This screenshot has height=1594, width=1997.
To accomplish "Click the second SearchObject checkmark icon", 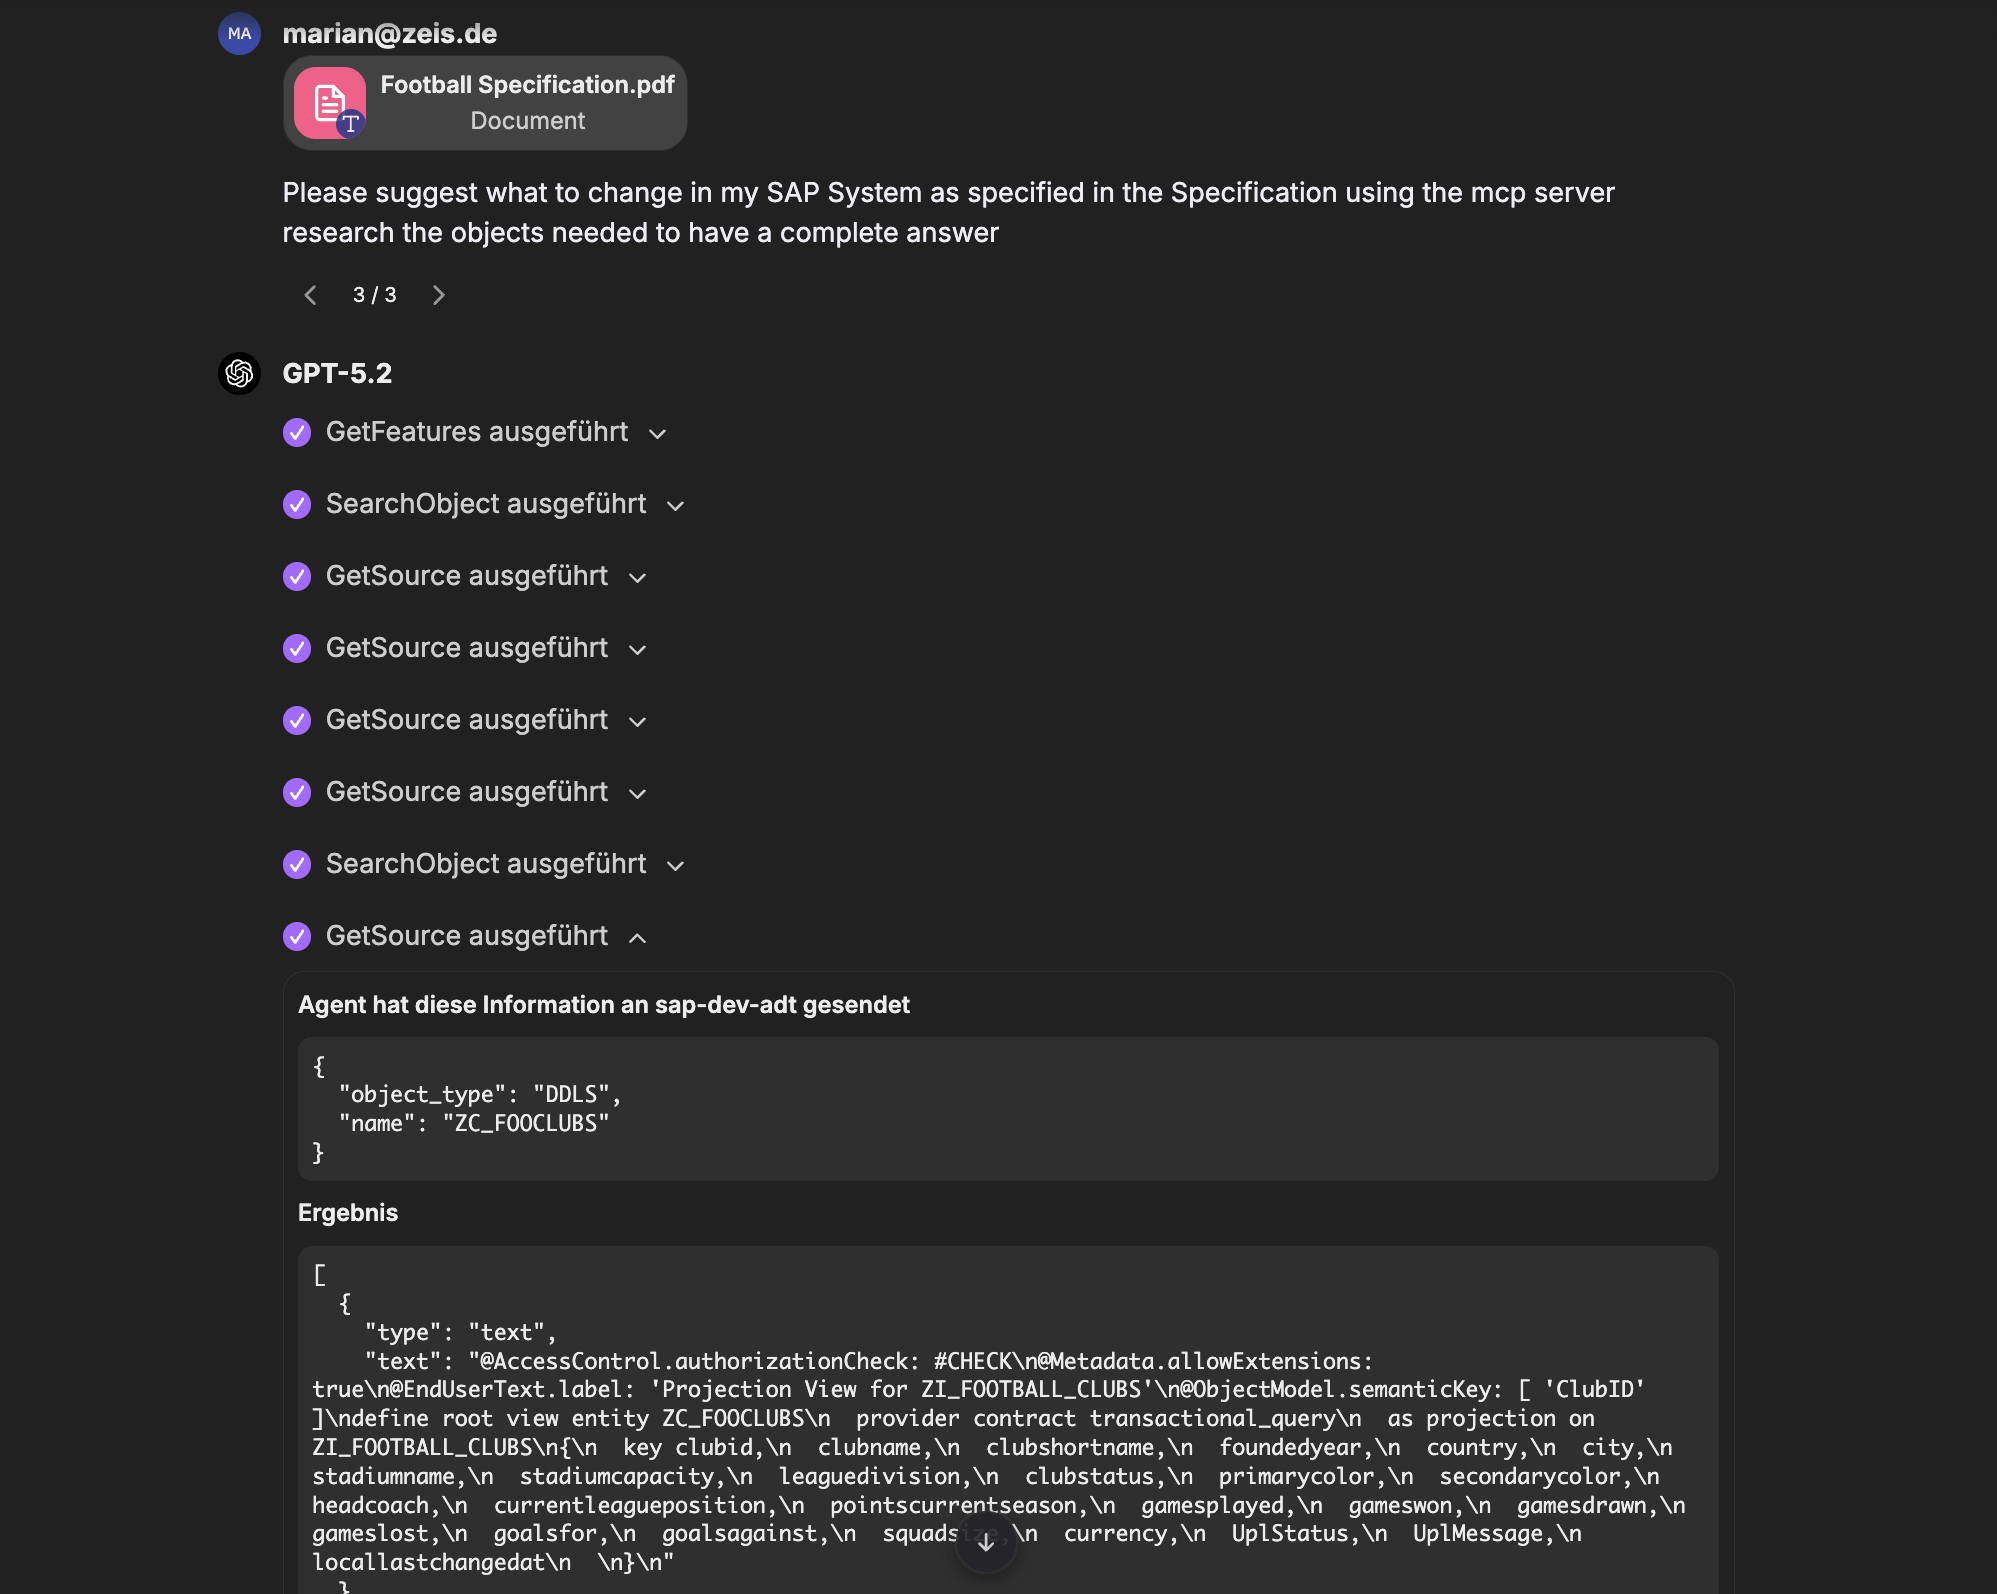I will (x=297, y=865).
